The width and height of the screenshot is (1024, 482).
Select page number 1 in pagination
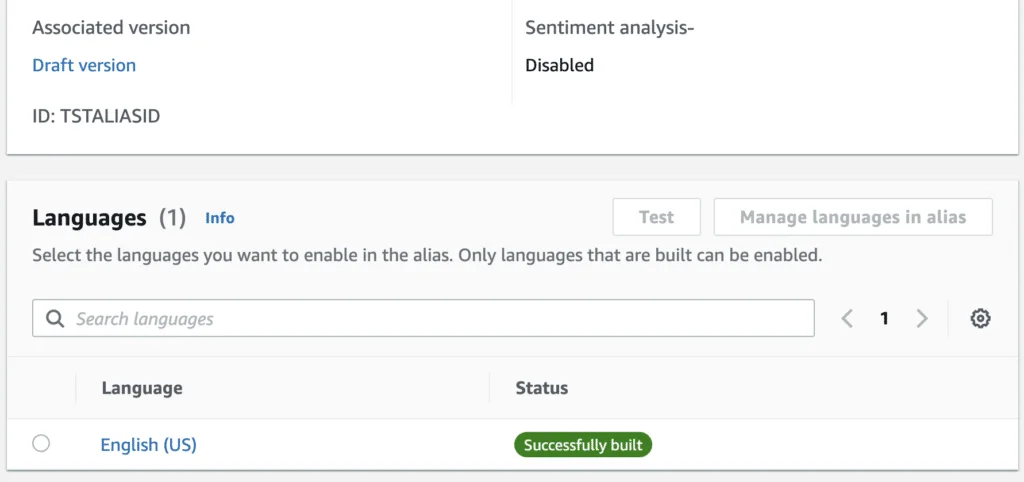884,318
